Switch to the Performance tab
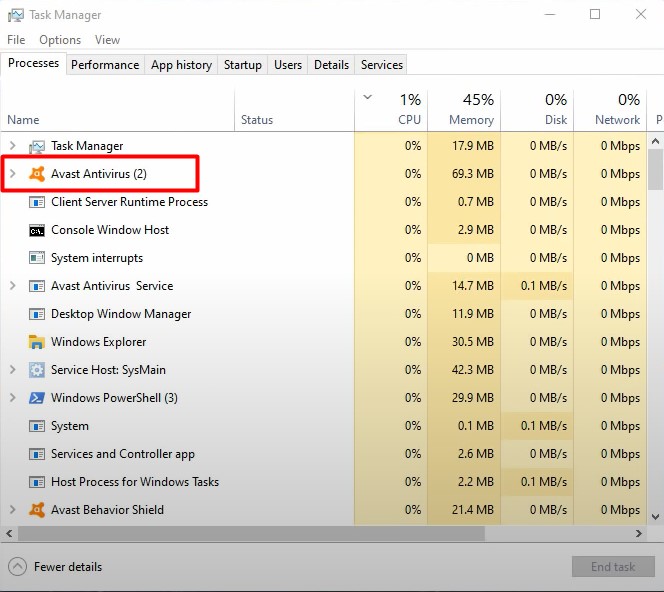This screenshot has width=664, height=592. point(105,65)
